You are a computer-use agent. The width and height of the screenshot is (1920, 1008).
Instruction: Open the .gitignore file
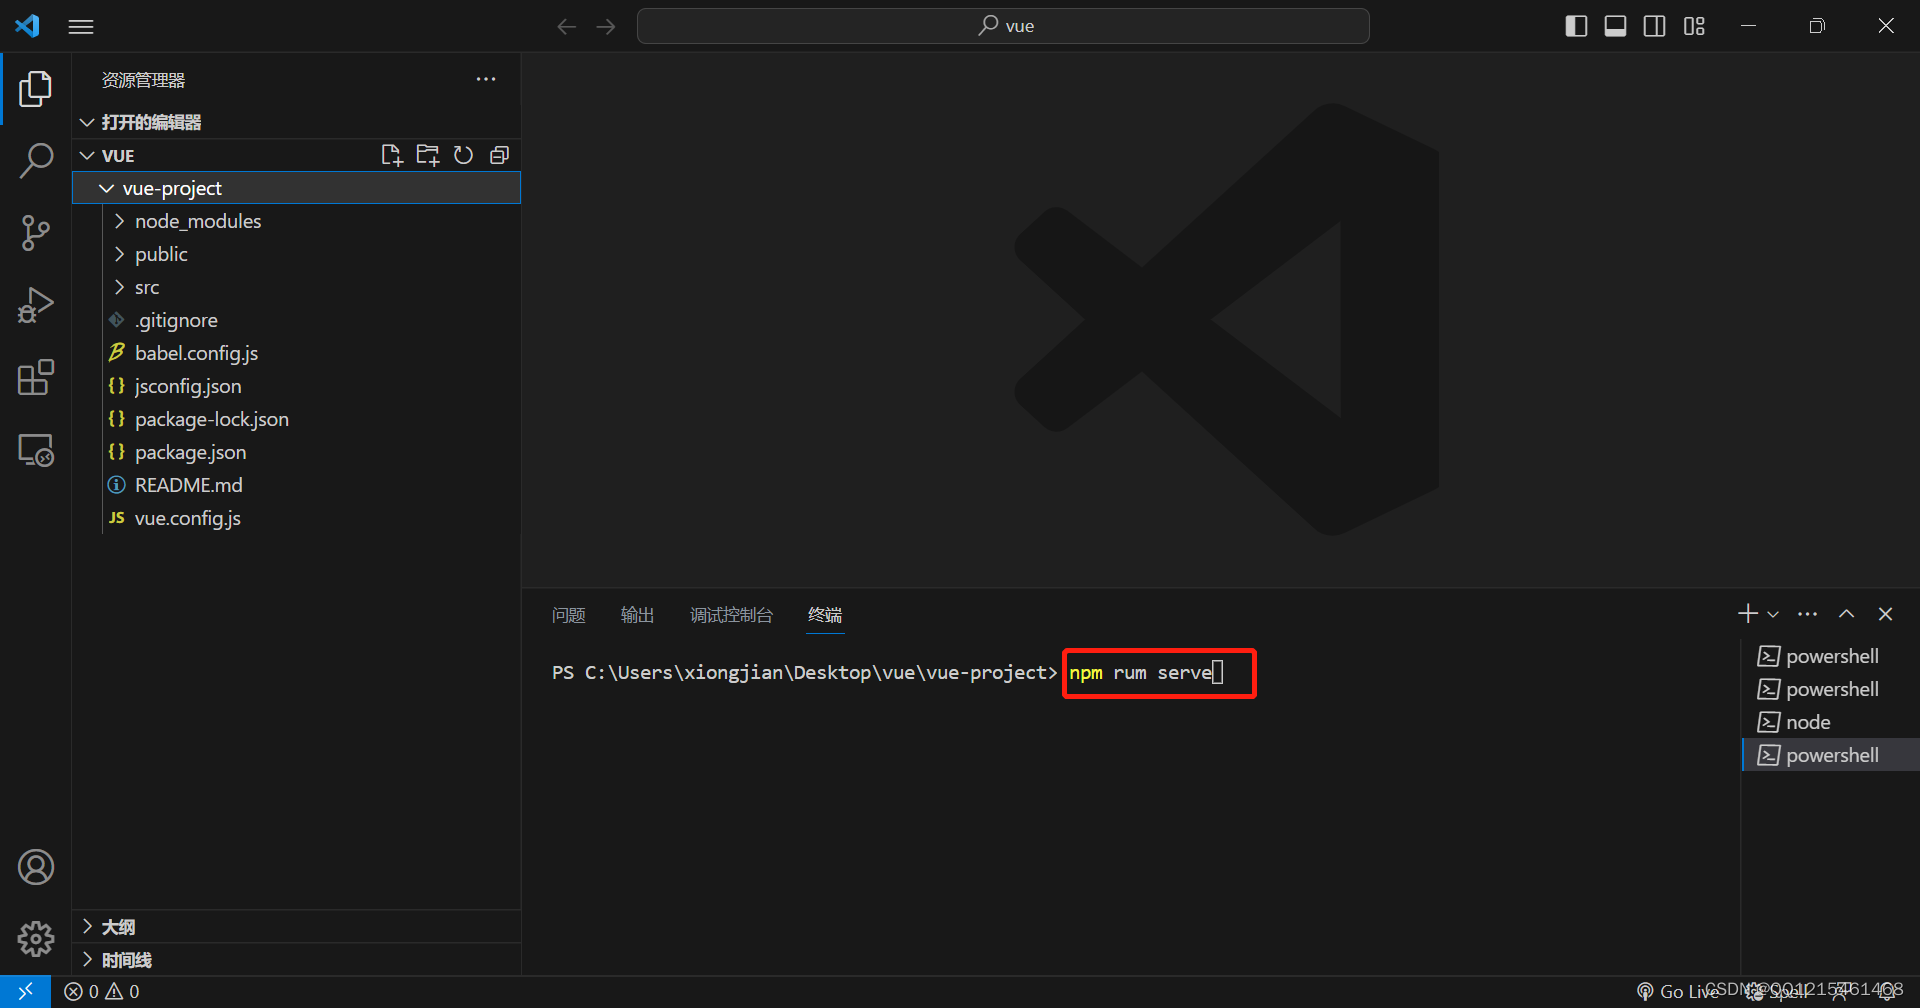click(297, 320)
